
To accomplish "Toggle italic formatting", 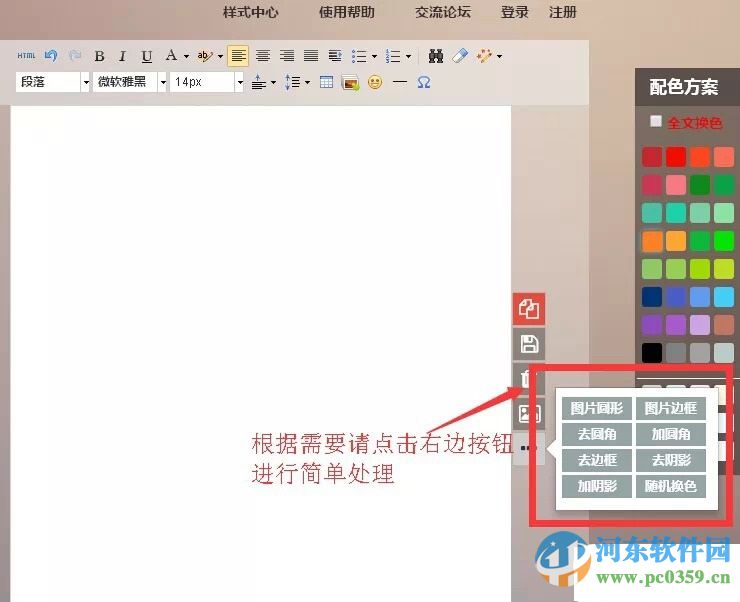I will coord(123,56).
